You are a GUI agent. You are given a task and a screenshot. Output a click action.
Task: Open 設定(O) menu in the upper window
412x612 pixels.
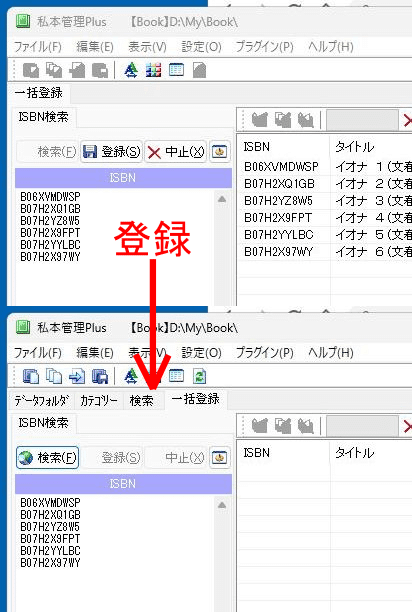click(201, 47)
